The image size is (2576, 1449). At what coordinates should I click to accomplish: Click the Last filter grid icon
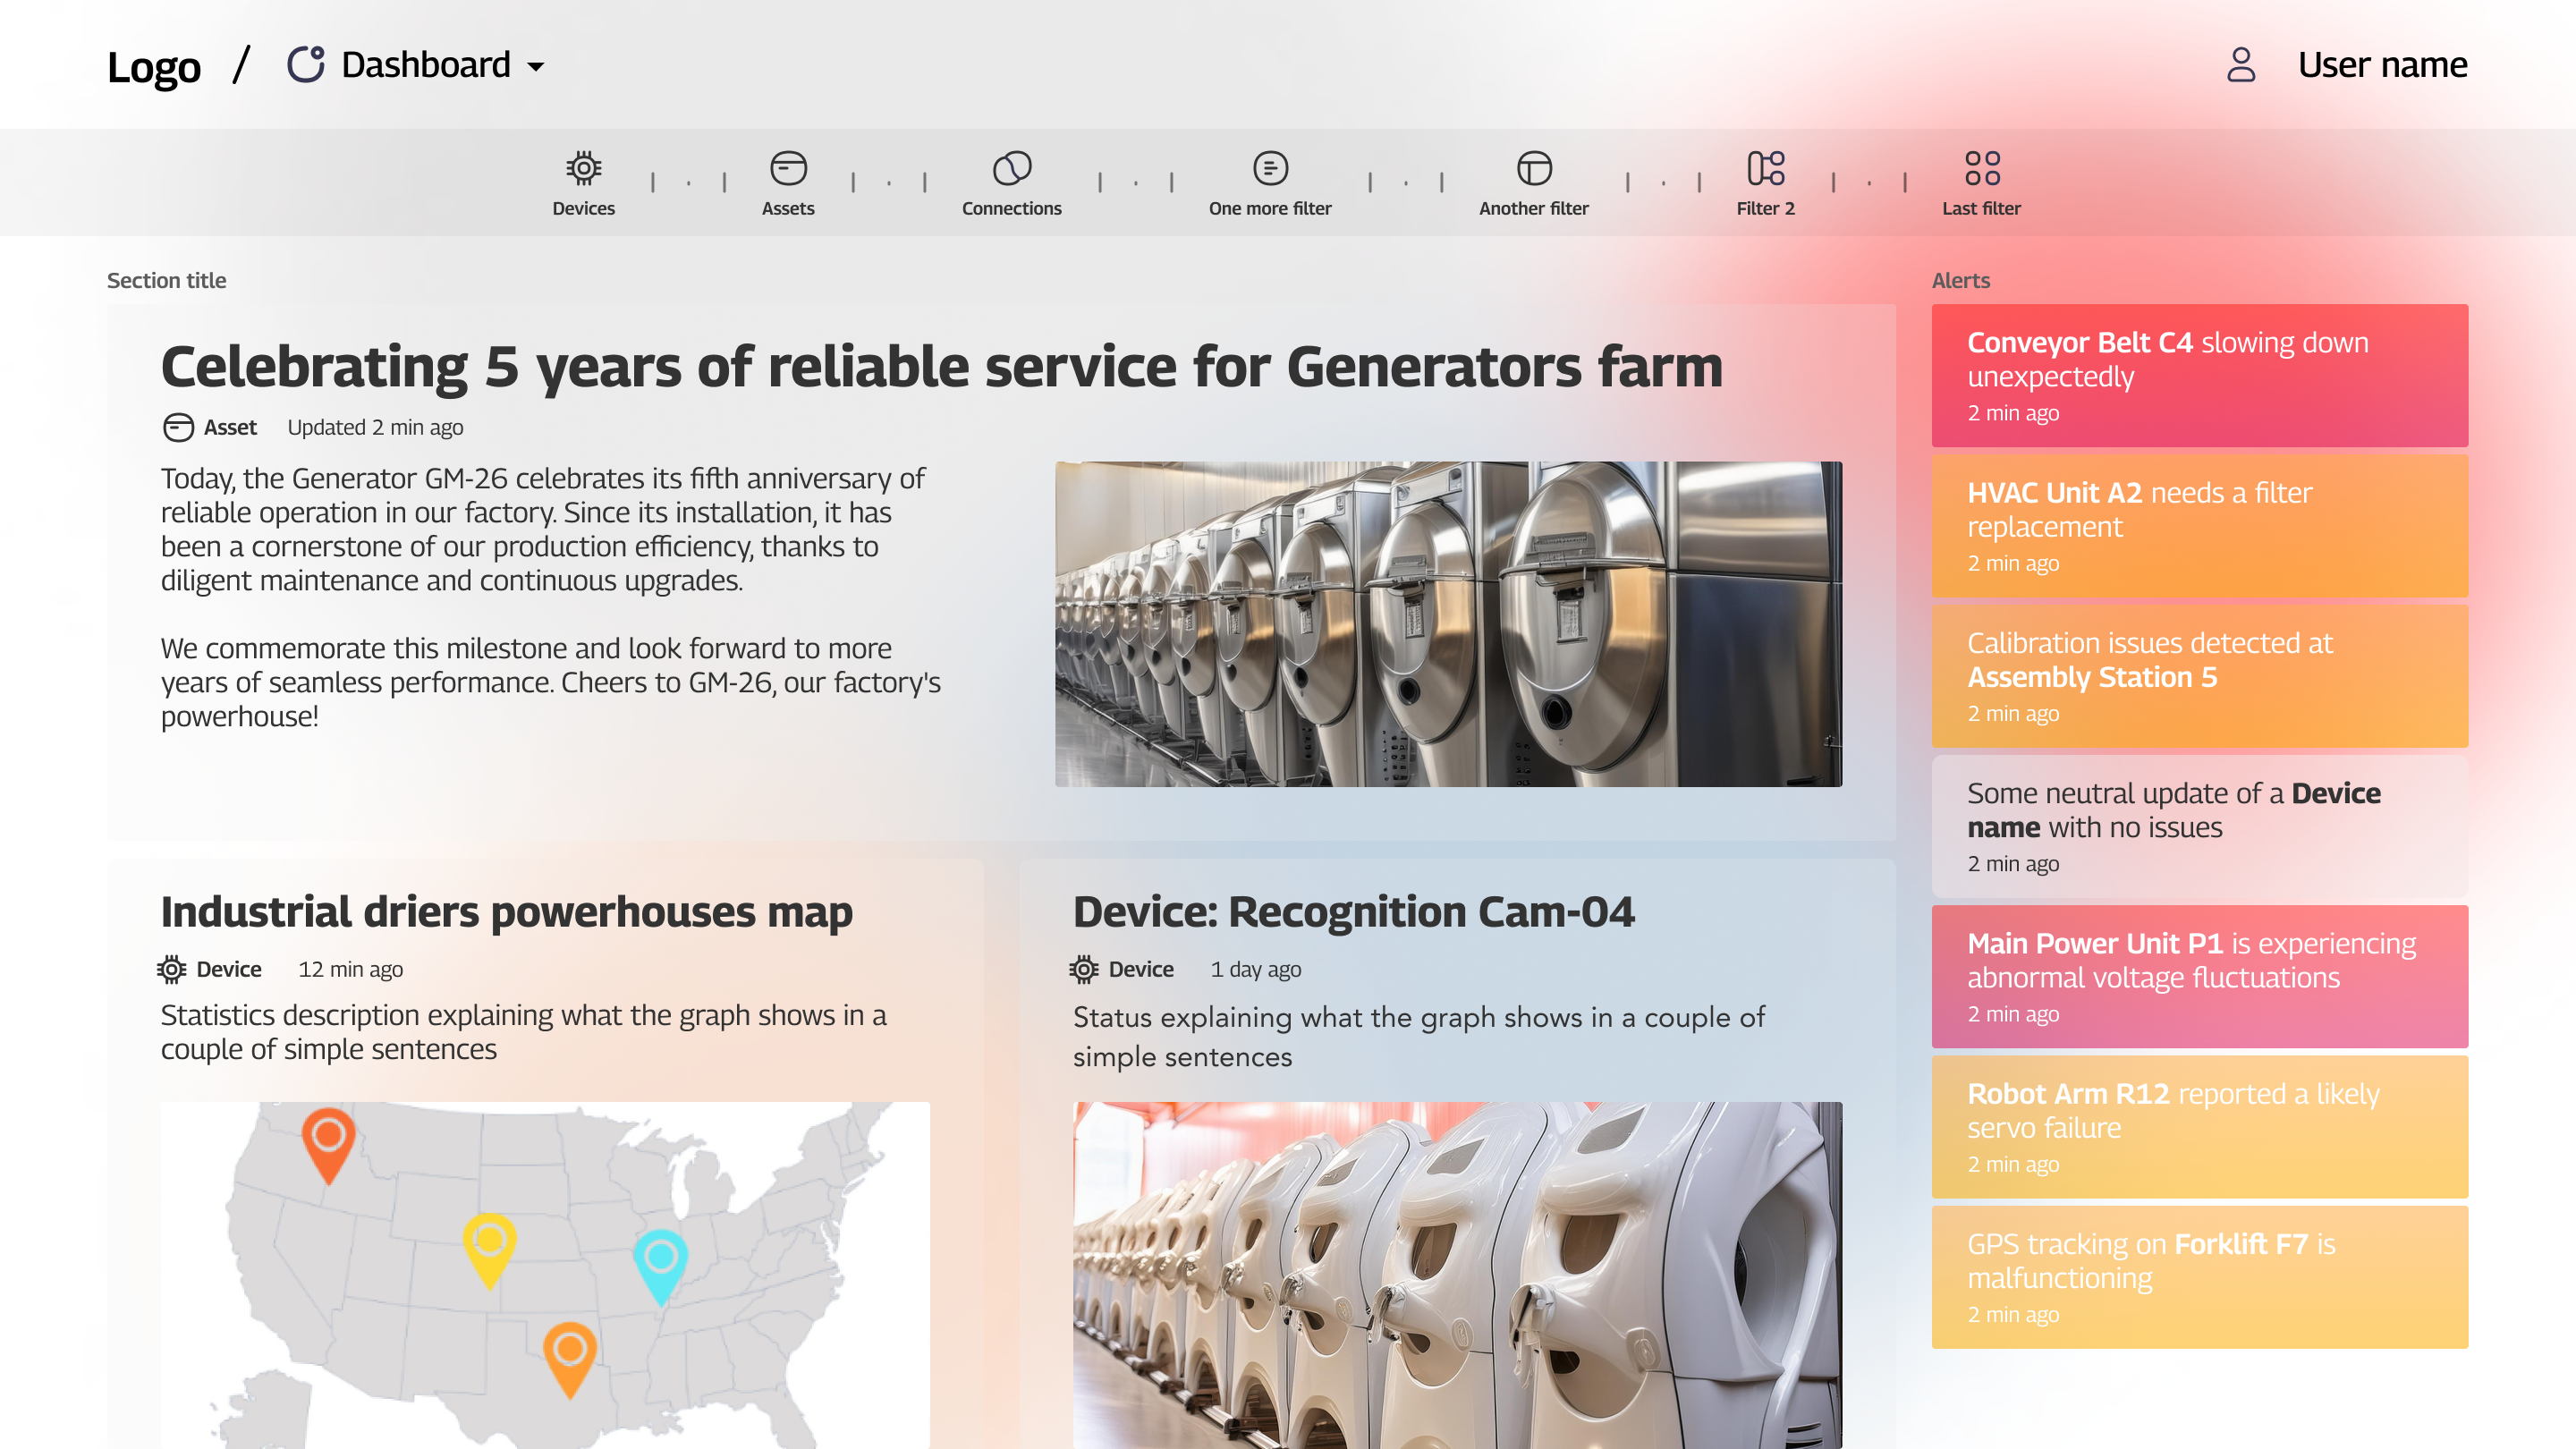click(1981, 168)
